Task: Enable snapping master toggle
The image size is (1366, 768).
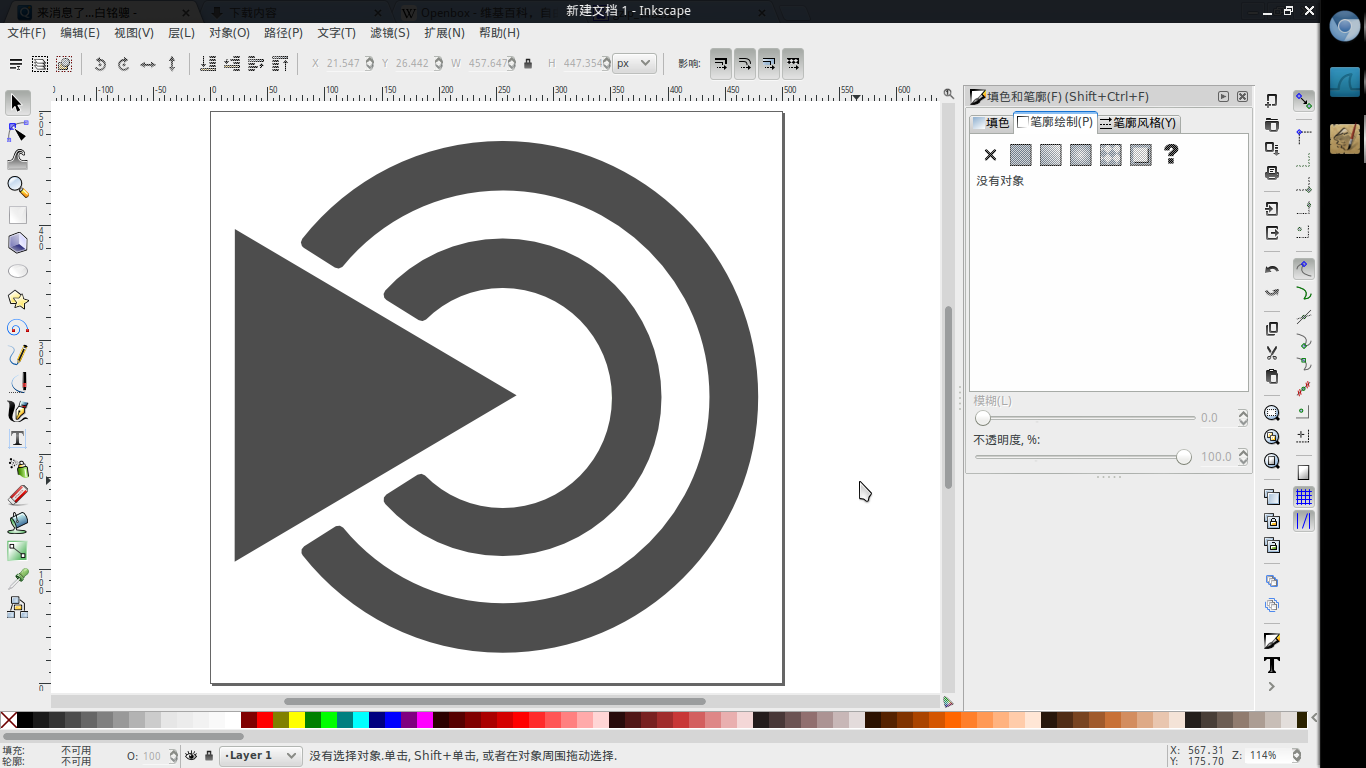Action: tap(1303, 101)
